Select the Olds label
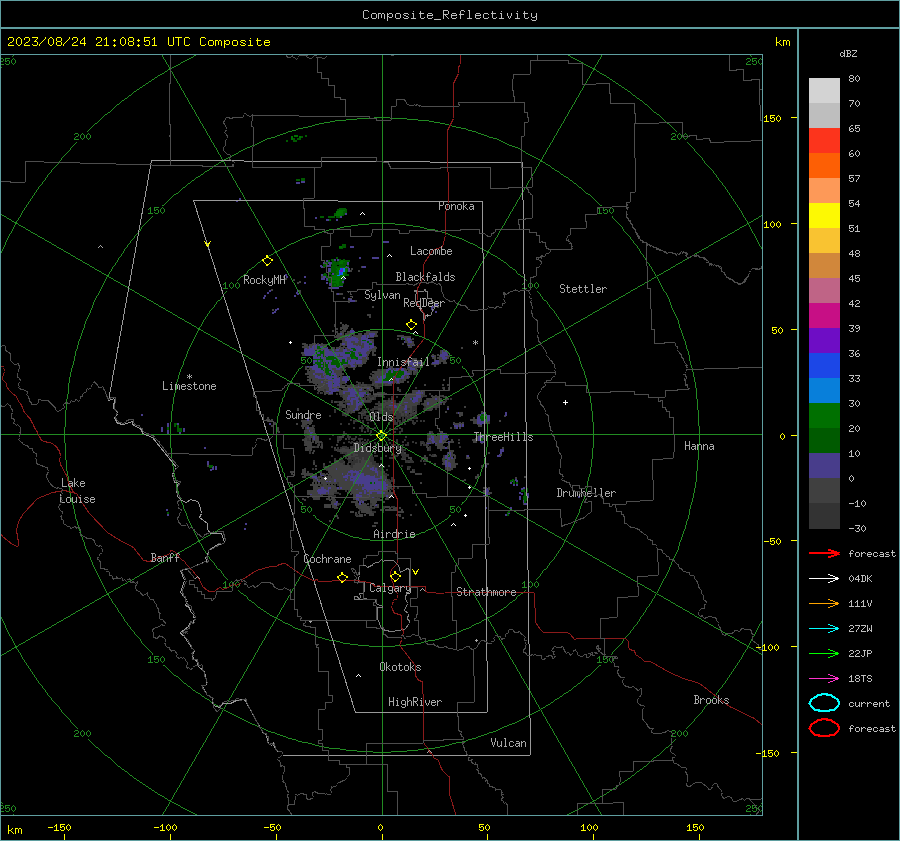 tap(381, 416)
